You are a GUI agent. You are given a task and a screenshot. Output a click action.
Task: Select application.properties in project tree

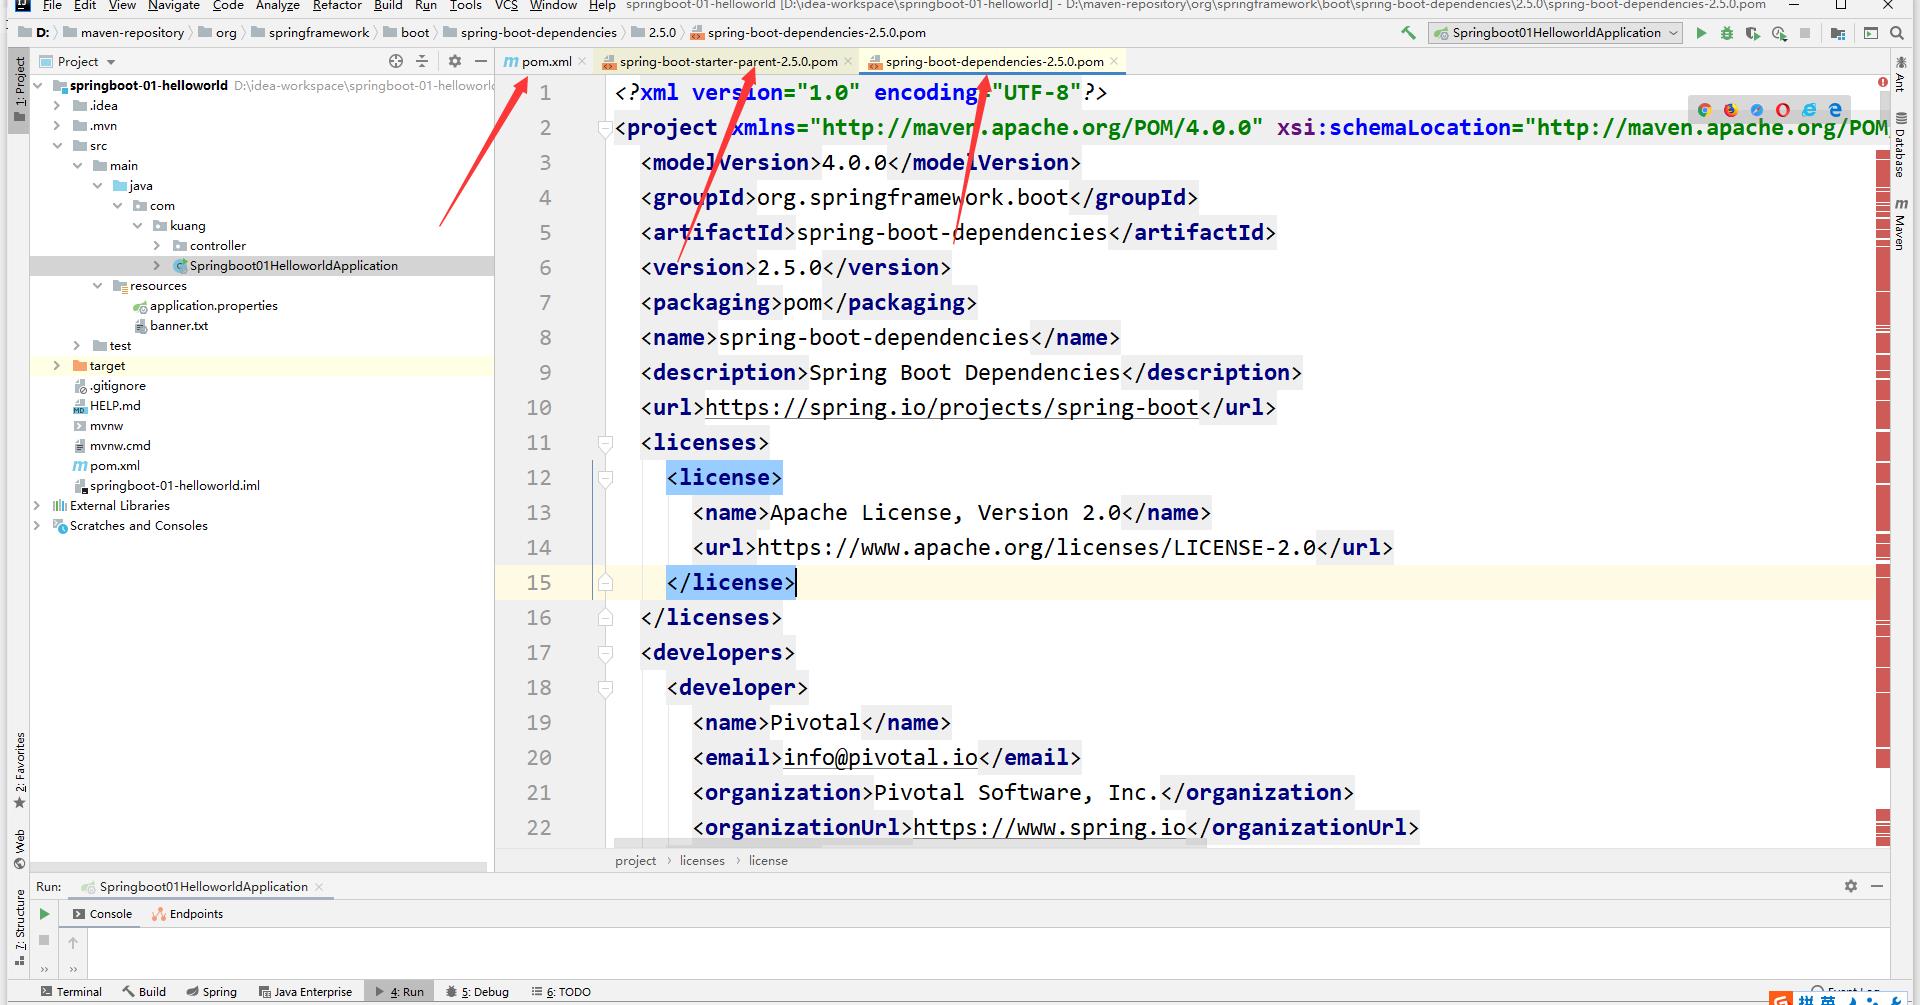[214, 306]
